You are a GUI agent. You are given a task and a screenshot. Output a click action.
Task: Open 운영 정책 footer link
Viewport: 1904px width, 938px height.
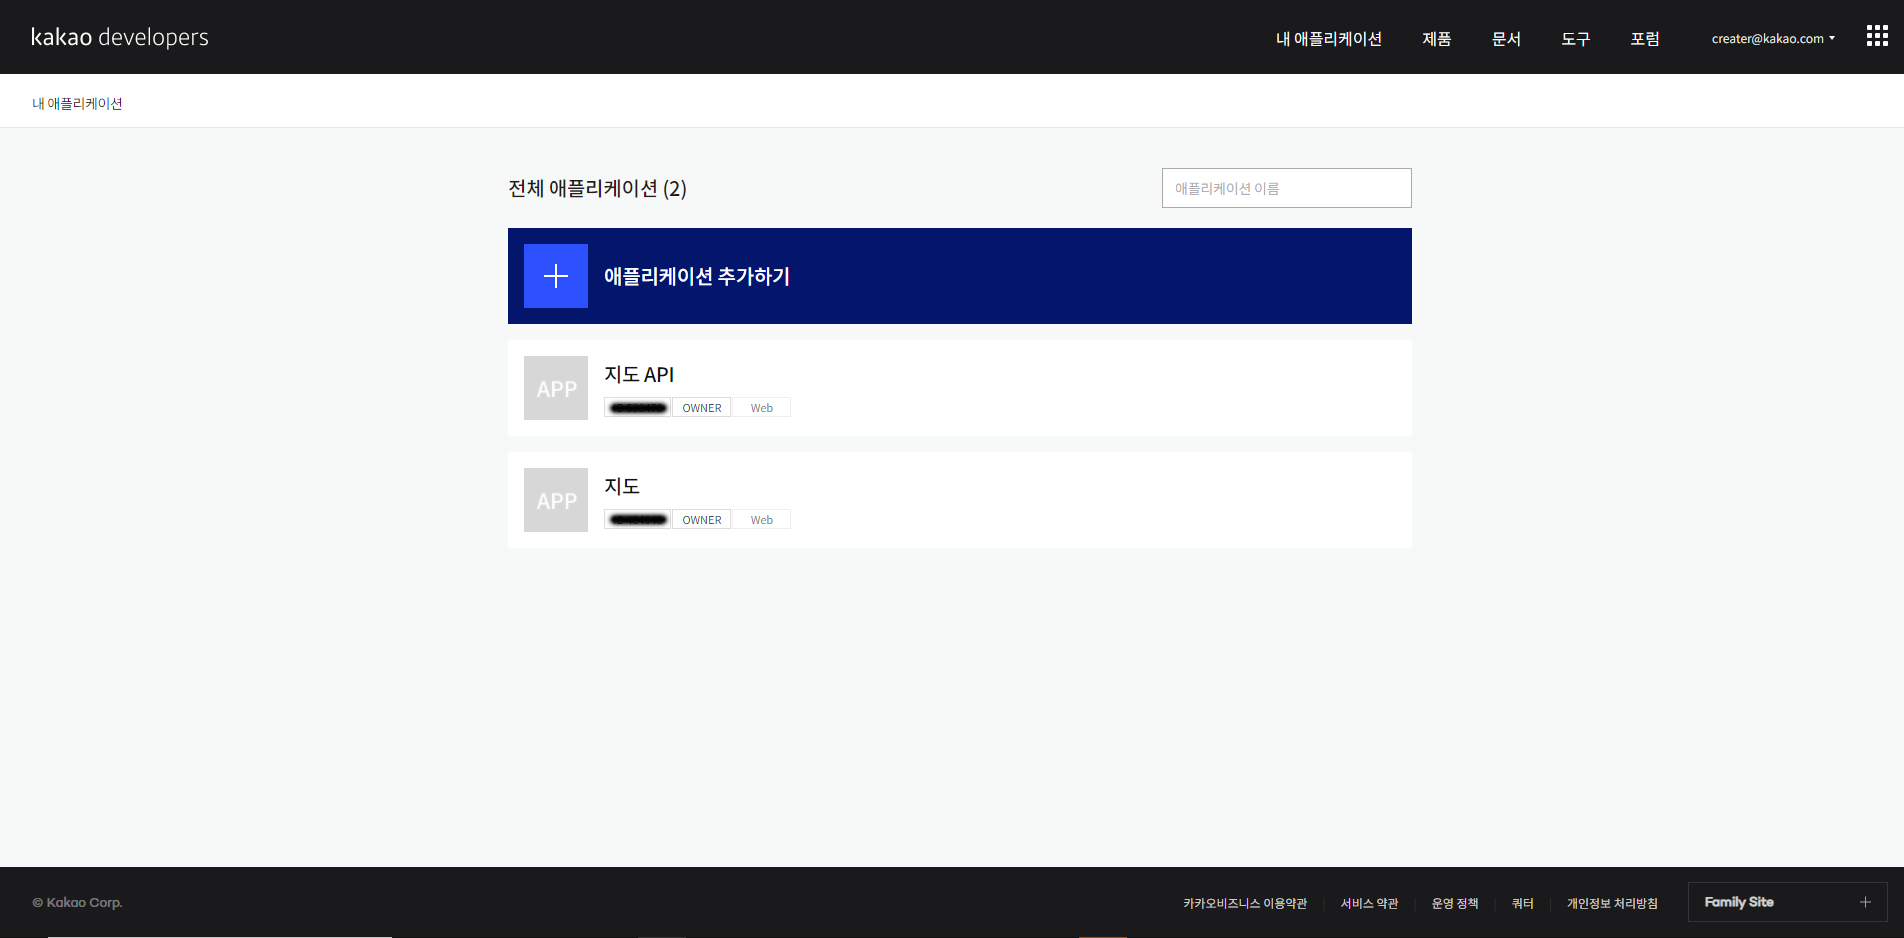pos(1455,903)
